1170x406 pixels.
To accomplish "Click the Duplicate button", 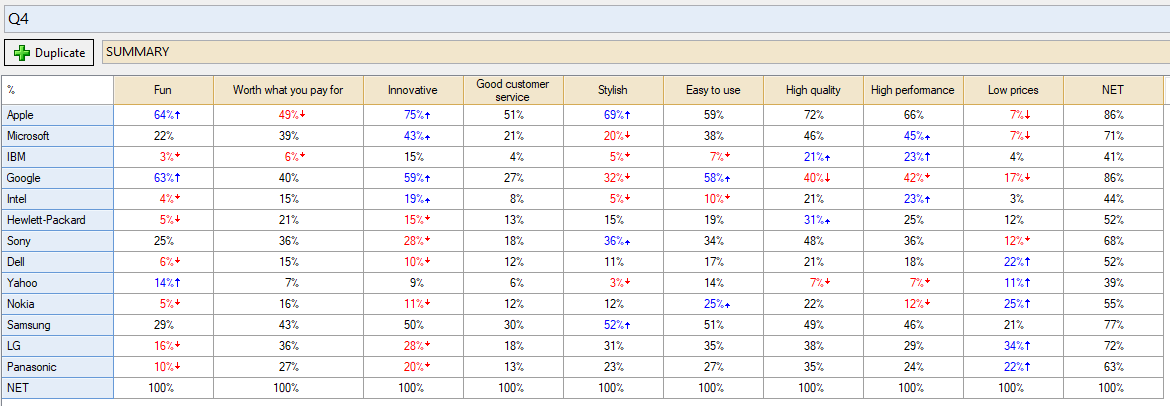I will pyautogui.click(x=49, y=52).
